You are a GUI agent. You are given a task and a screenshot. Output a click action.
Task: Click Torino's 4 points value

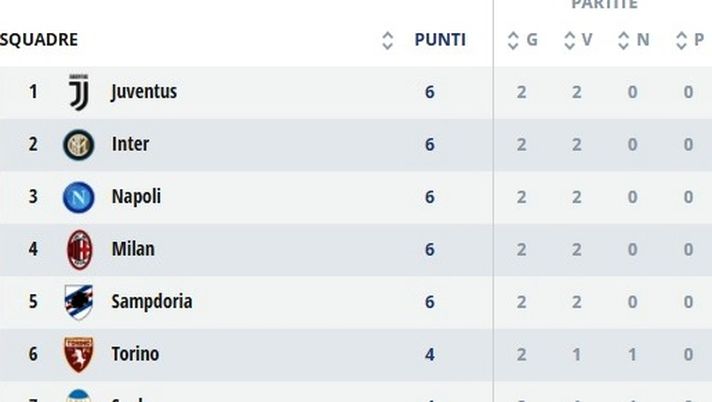[x=430, y=354]
